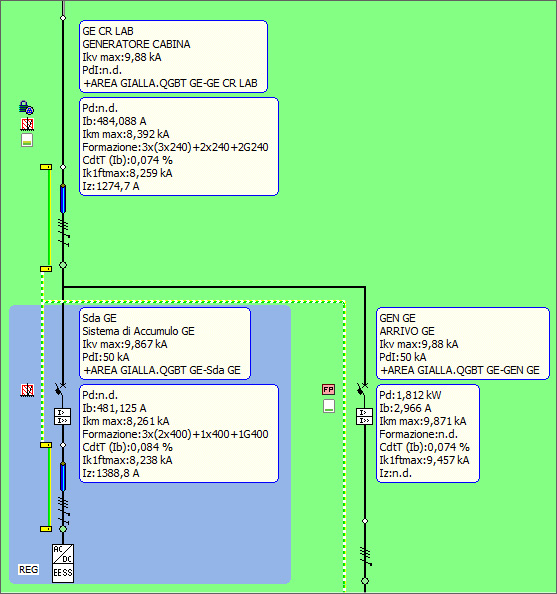Viewport: 557px width, 594px height.
Task: Open the Ib:484,088 A cable data box
Action: coord(179,147)
